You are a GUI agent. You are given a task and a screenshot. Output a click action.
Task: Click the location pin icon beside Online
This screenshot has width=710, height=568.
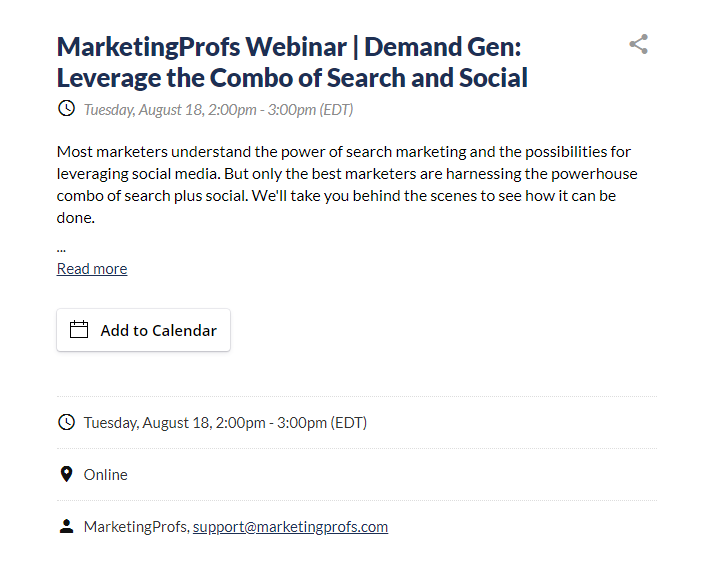pyautogui.click(x=67, y=474)
